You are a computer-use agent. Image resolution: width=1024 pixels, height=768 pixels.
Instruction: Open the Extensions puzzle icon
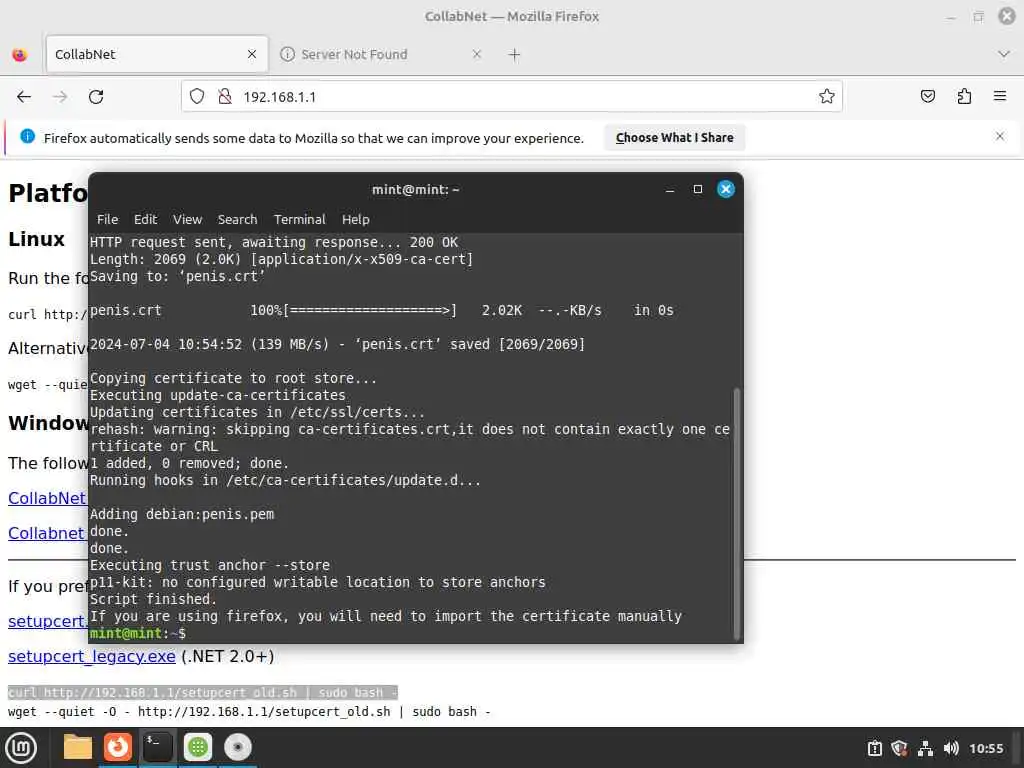[964, 97]
